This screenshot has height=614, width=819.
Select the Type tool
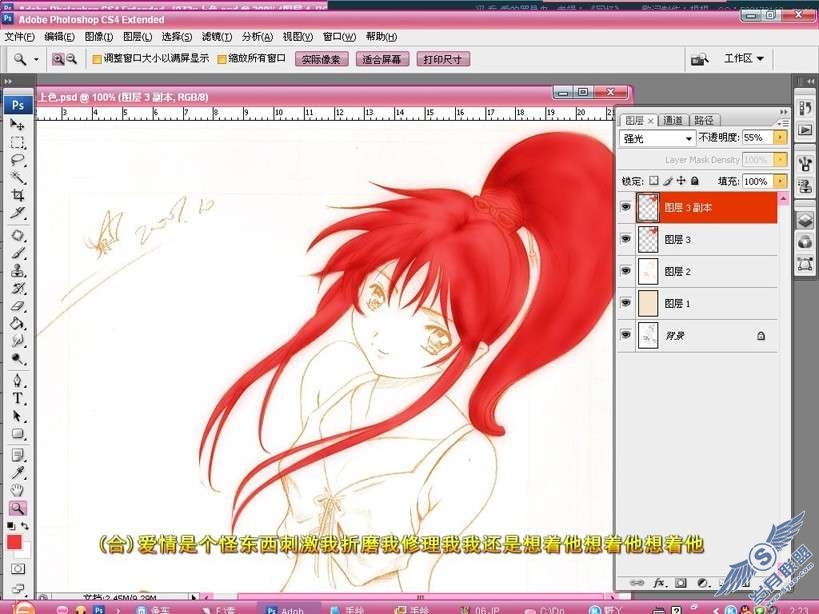(x=18, y=398)
